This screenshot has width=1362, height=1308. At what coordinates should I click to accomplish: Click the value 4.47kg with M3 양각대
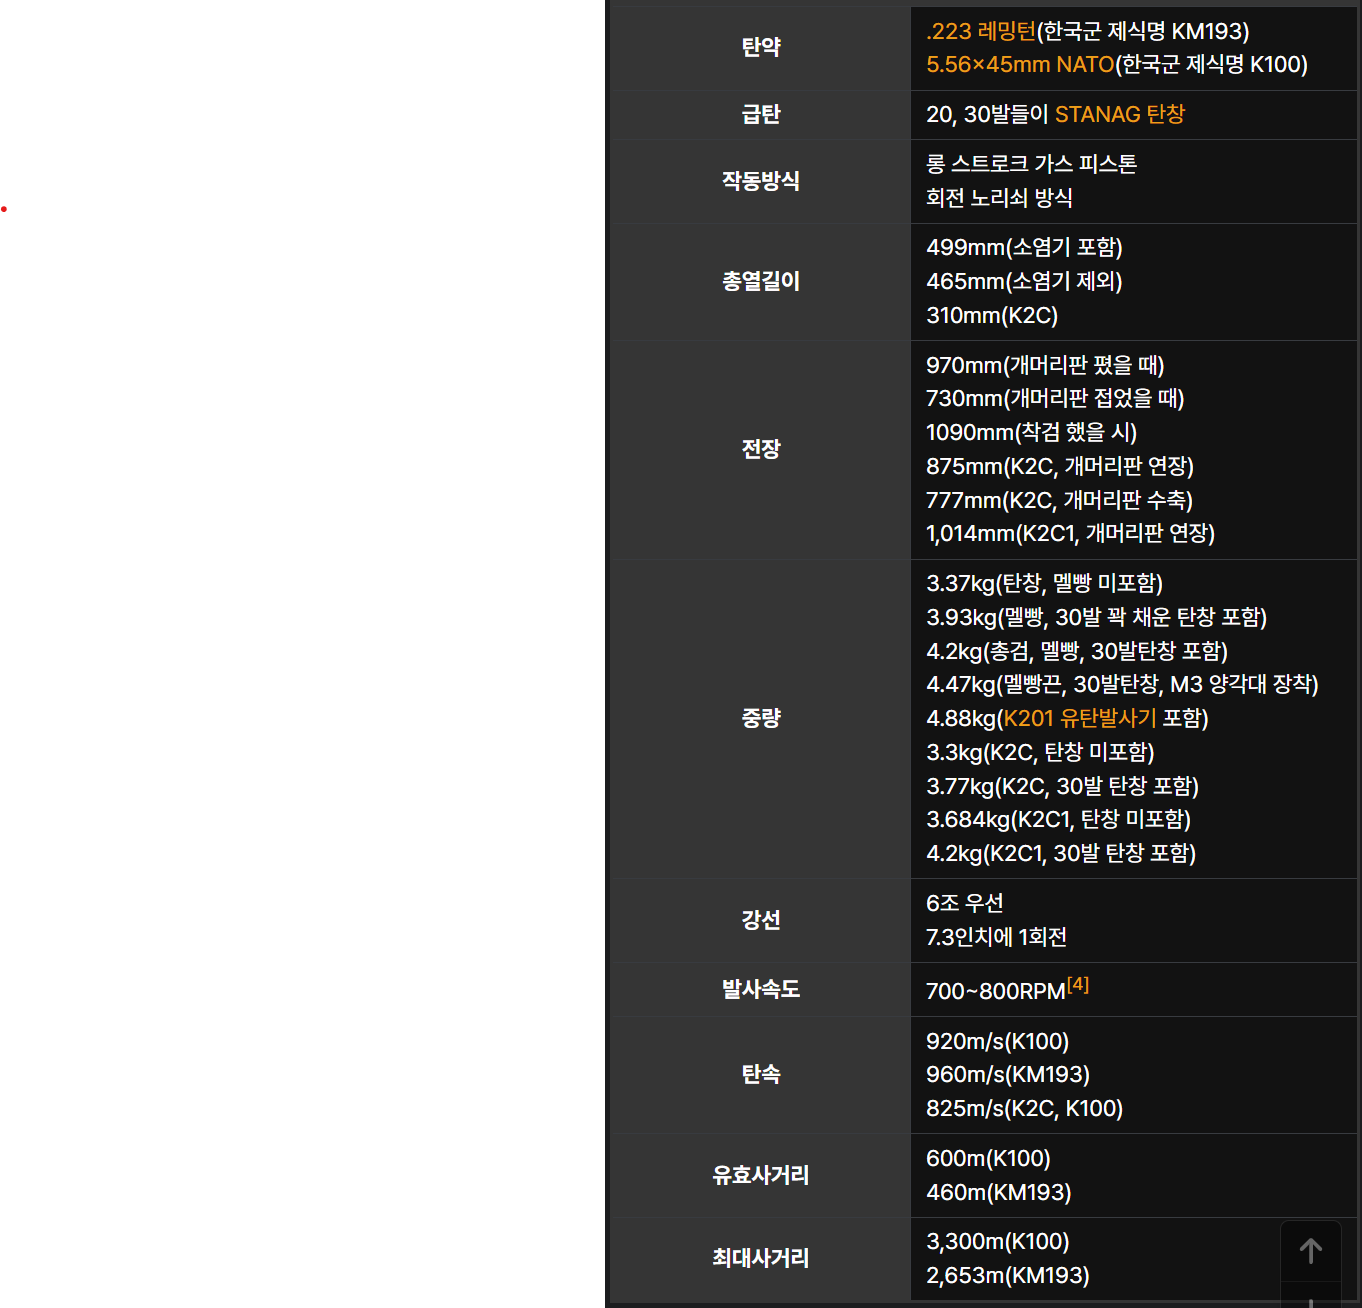pyautogui.click(x=1122, y=685)
